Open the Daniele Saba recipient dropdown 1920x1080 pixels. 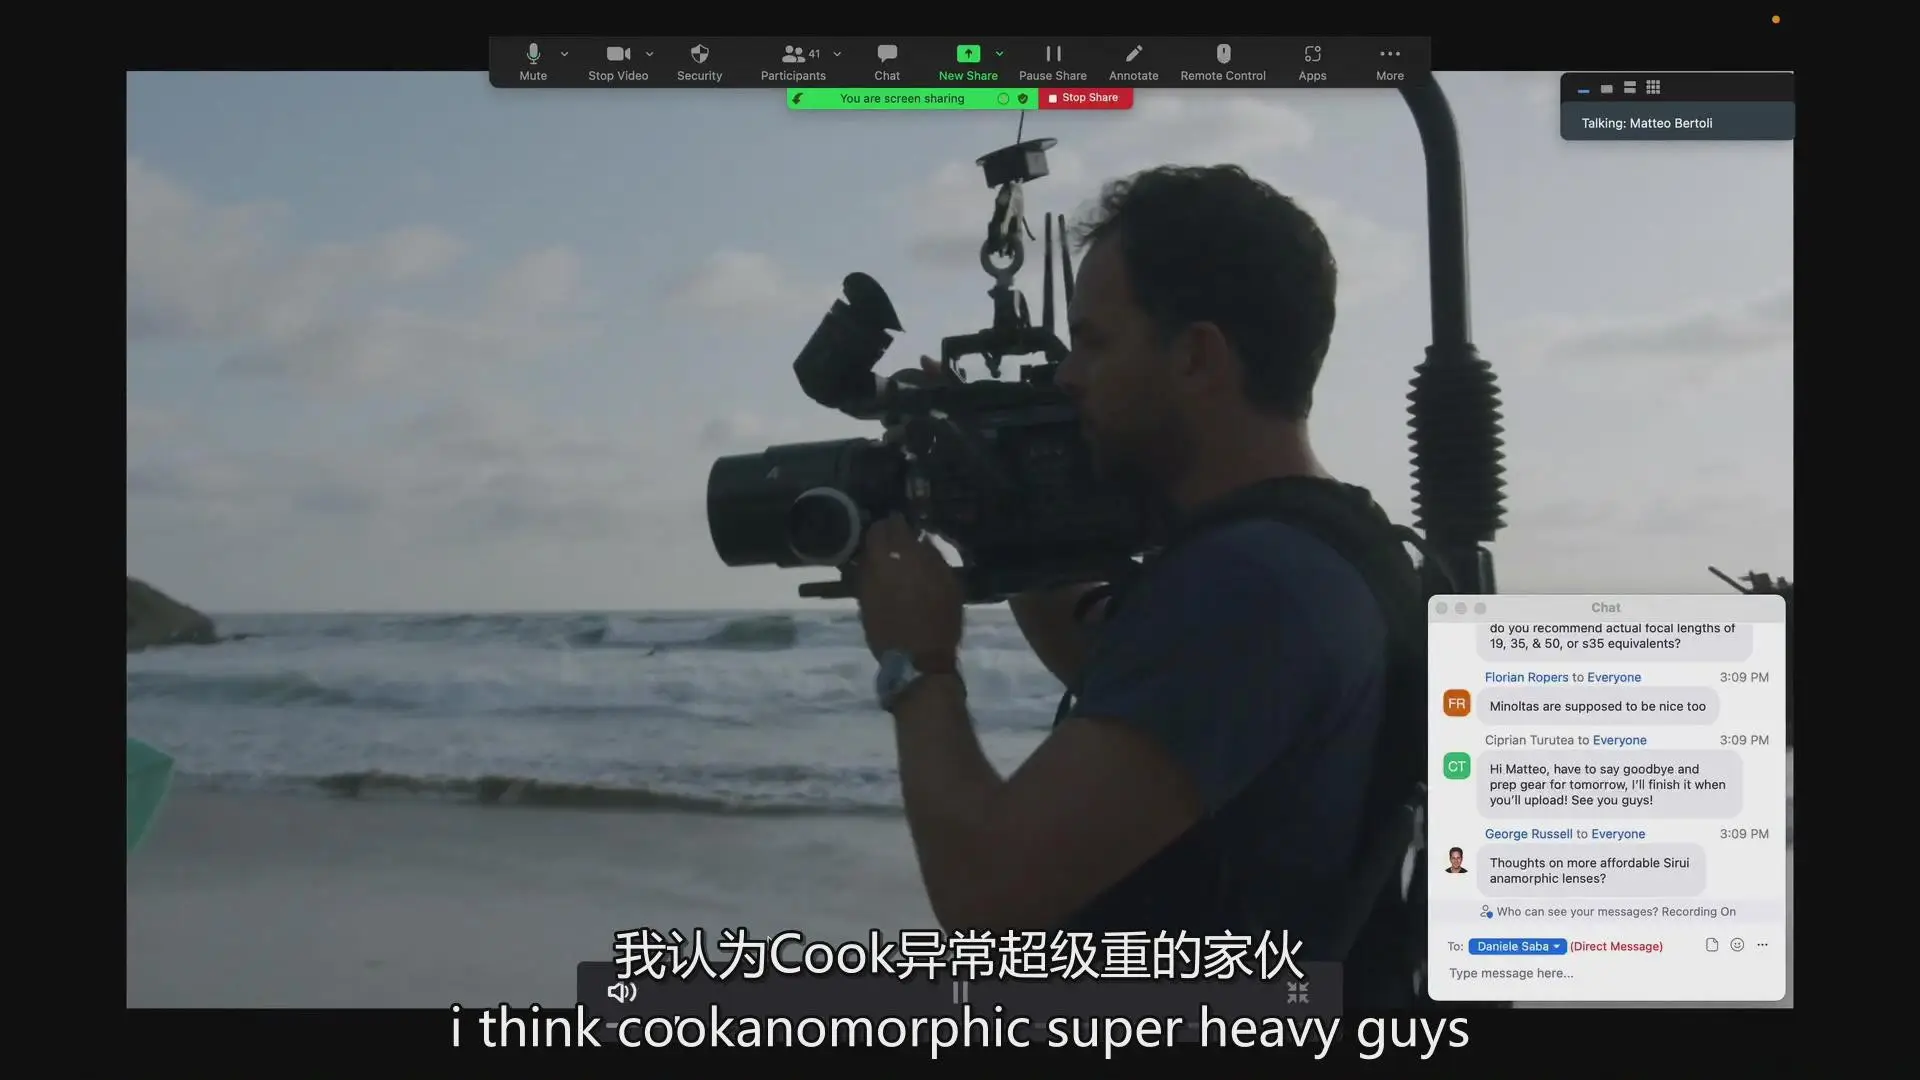(x=1517, y=946)
